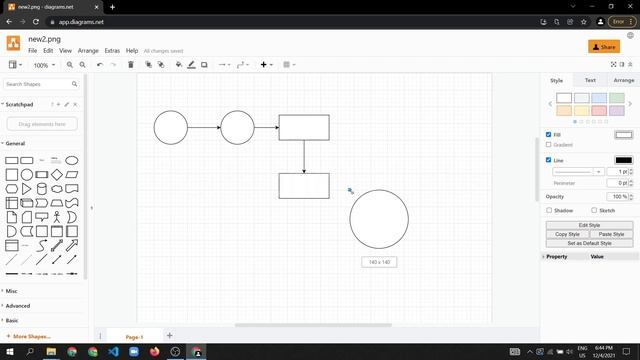Select the Curve S-shaped connector shape

pos(42,245)
